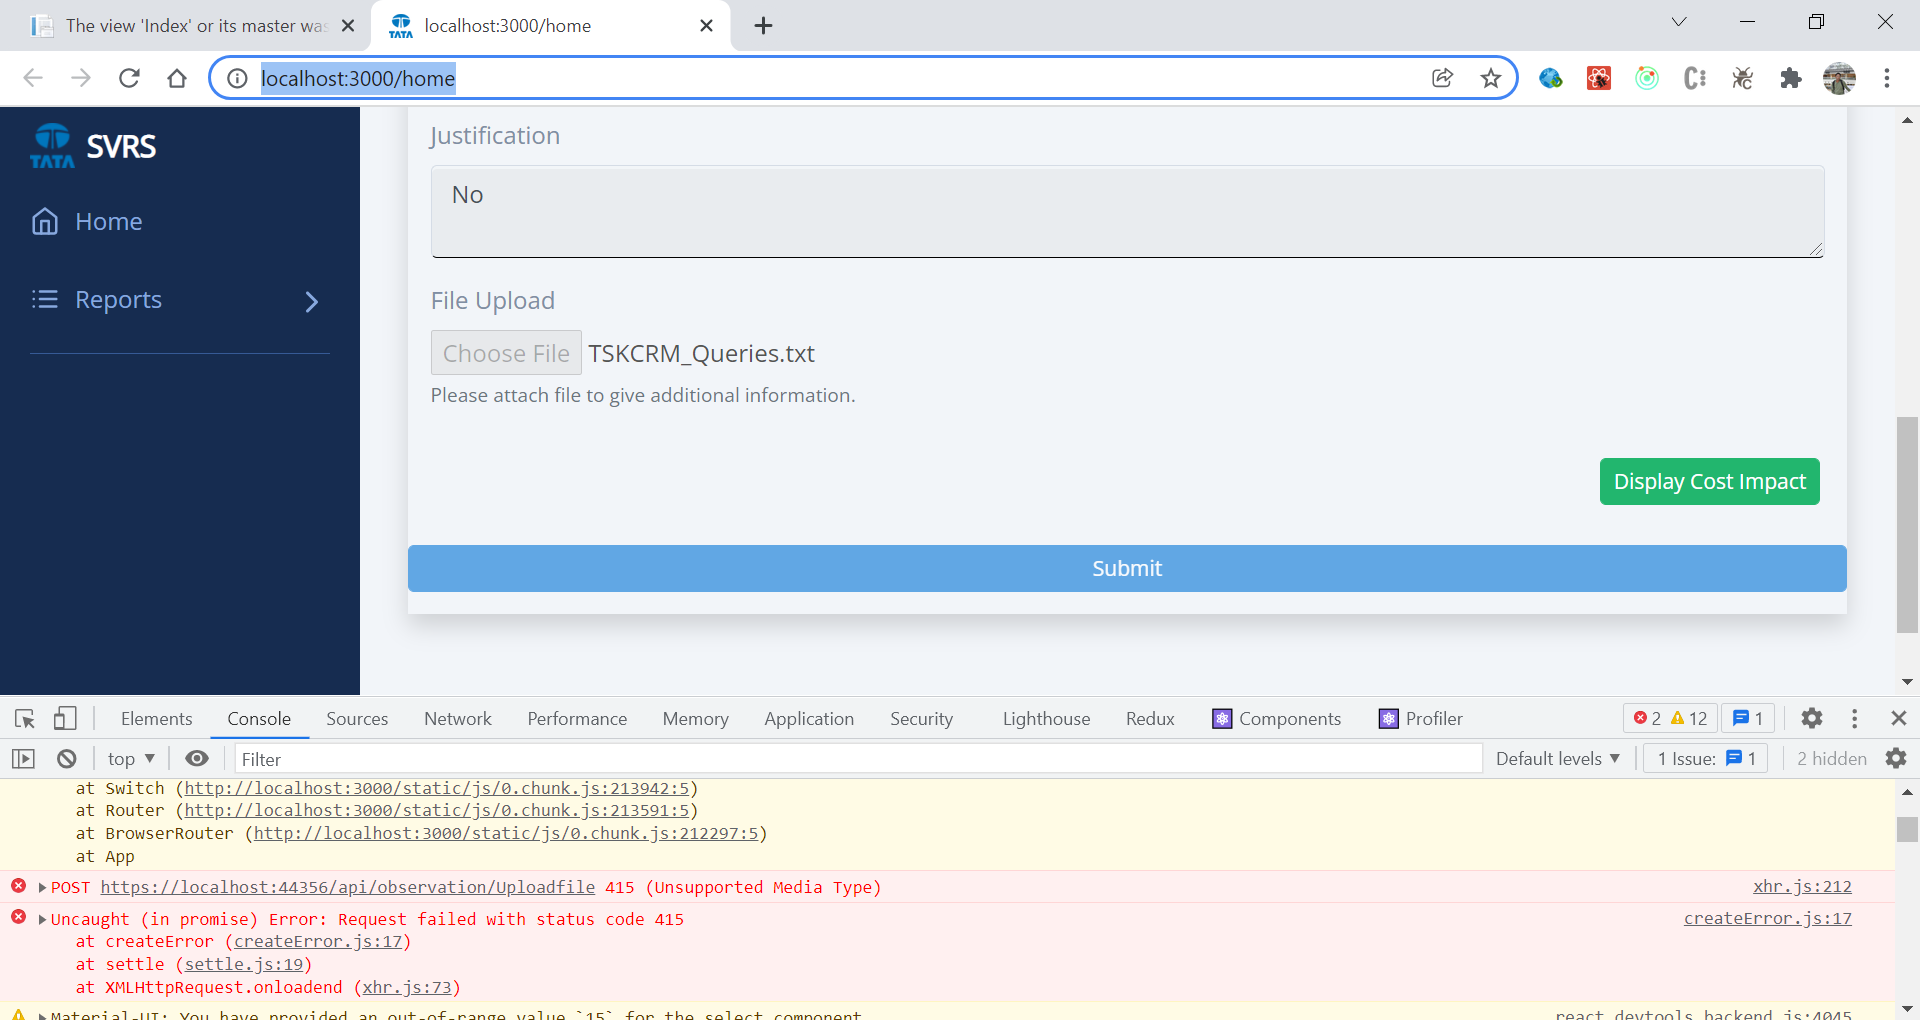Open the Performance tab in DevTools

click(577, 719)
